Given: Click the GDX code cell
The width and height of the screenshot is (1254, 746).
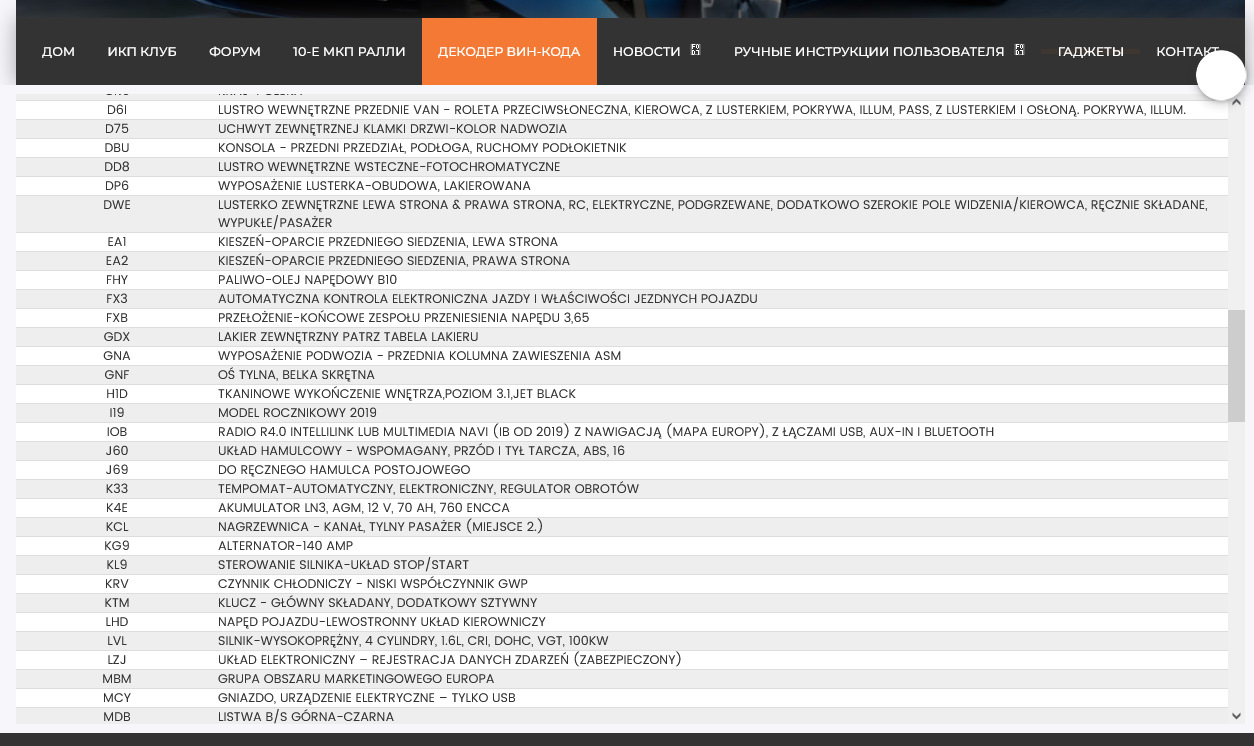Looking at the screenshot, I should click(117, 337).
